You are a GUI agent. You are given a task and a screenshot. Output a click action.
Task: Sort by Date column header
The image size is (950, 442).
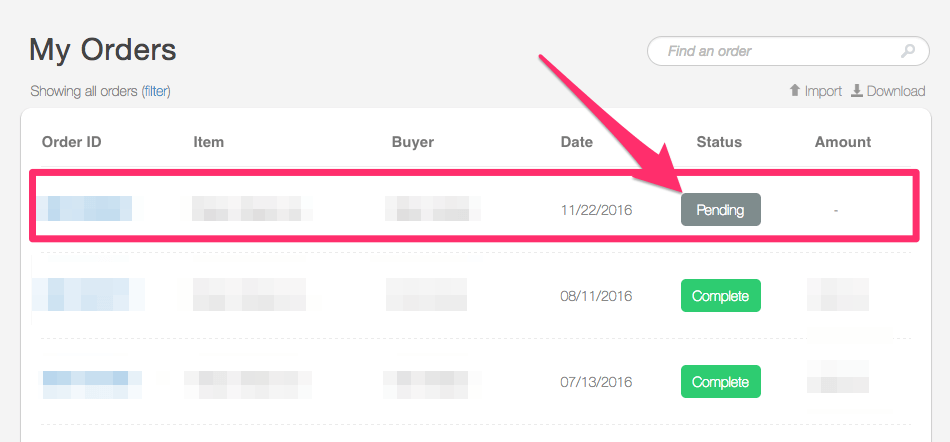(576, 142)
